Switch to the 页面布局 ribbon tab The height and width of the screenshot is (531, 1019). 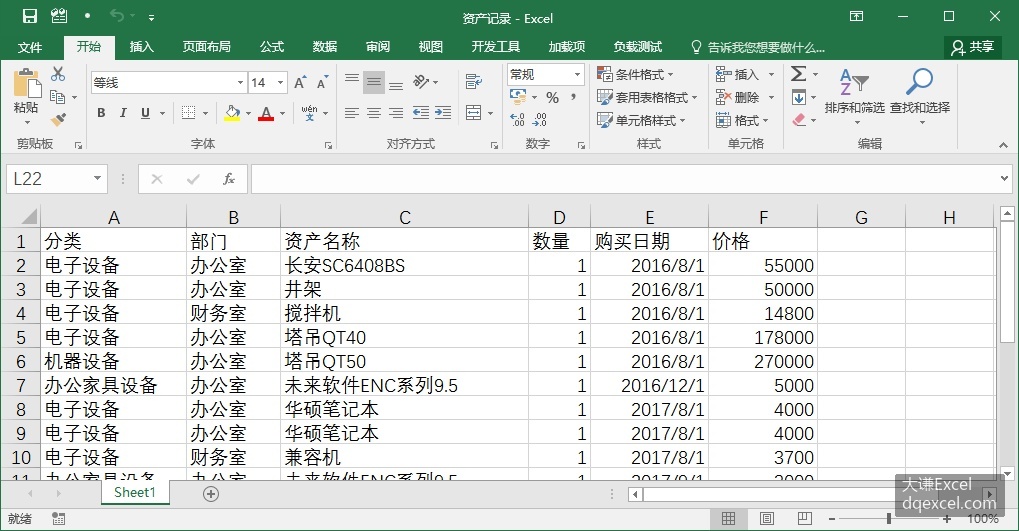click(x=207, y=47)
